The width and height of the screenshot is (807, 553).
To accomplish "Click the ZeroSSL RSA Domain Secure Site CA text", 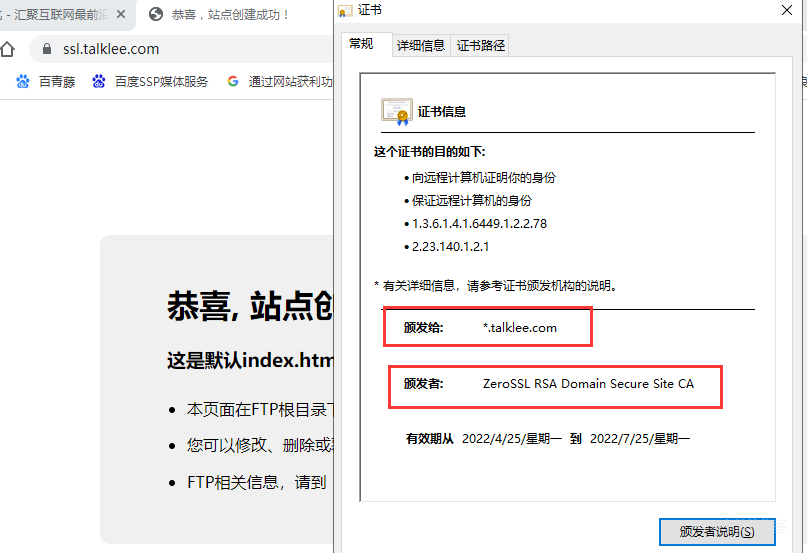I will (587, 384).
